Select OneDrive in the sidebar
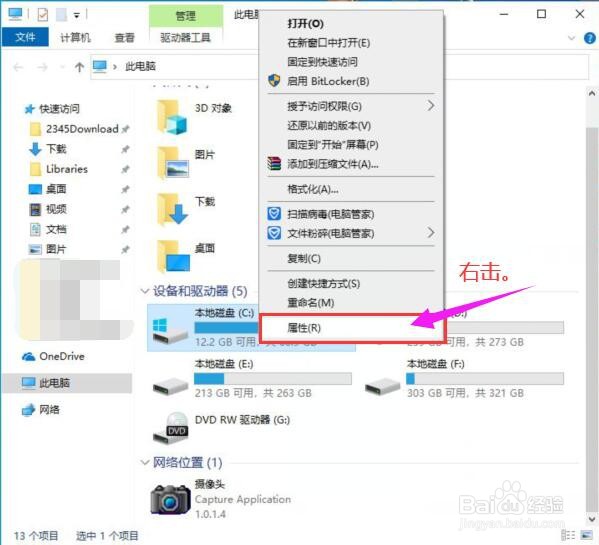Image resolution: width=599 pixels, height=545 pixels. [62, 356]
